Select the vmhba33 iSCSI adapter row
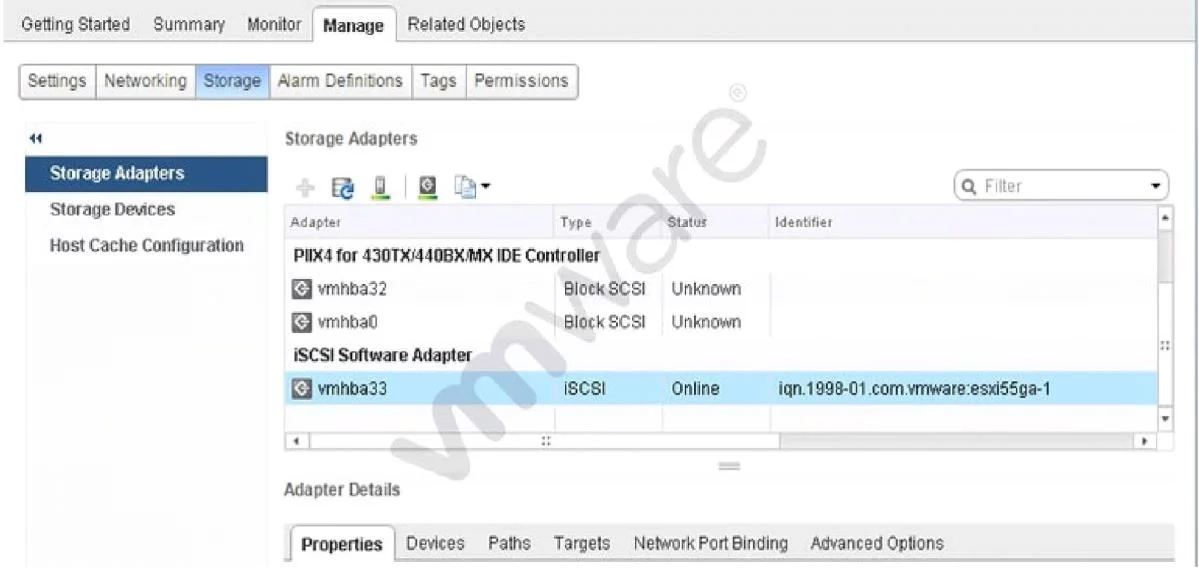1199x568 pixels. tap(721, 389)
